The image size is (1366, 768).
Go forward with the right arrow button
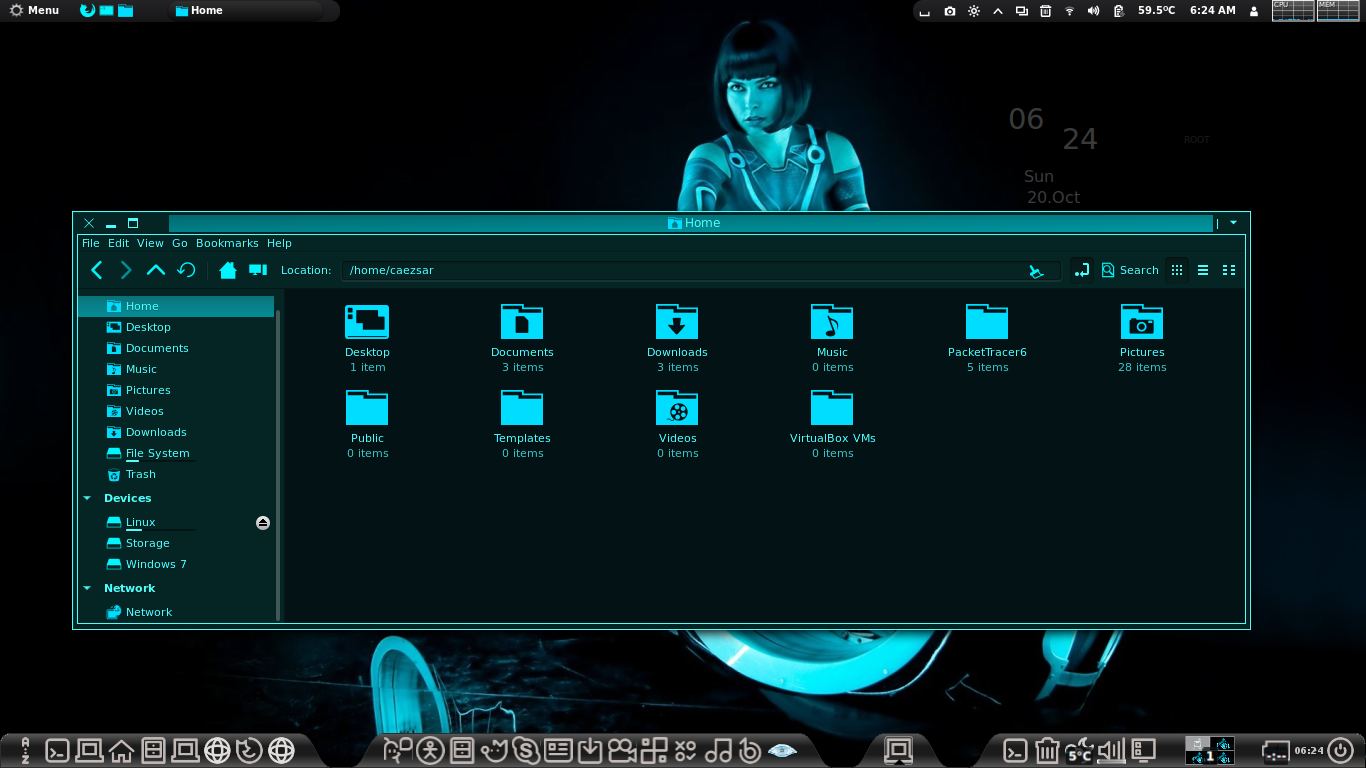[126, 270]
